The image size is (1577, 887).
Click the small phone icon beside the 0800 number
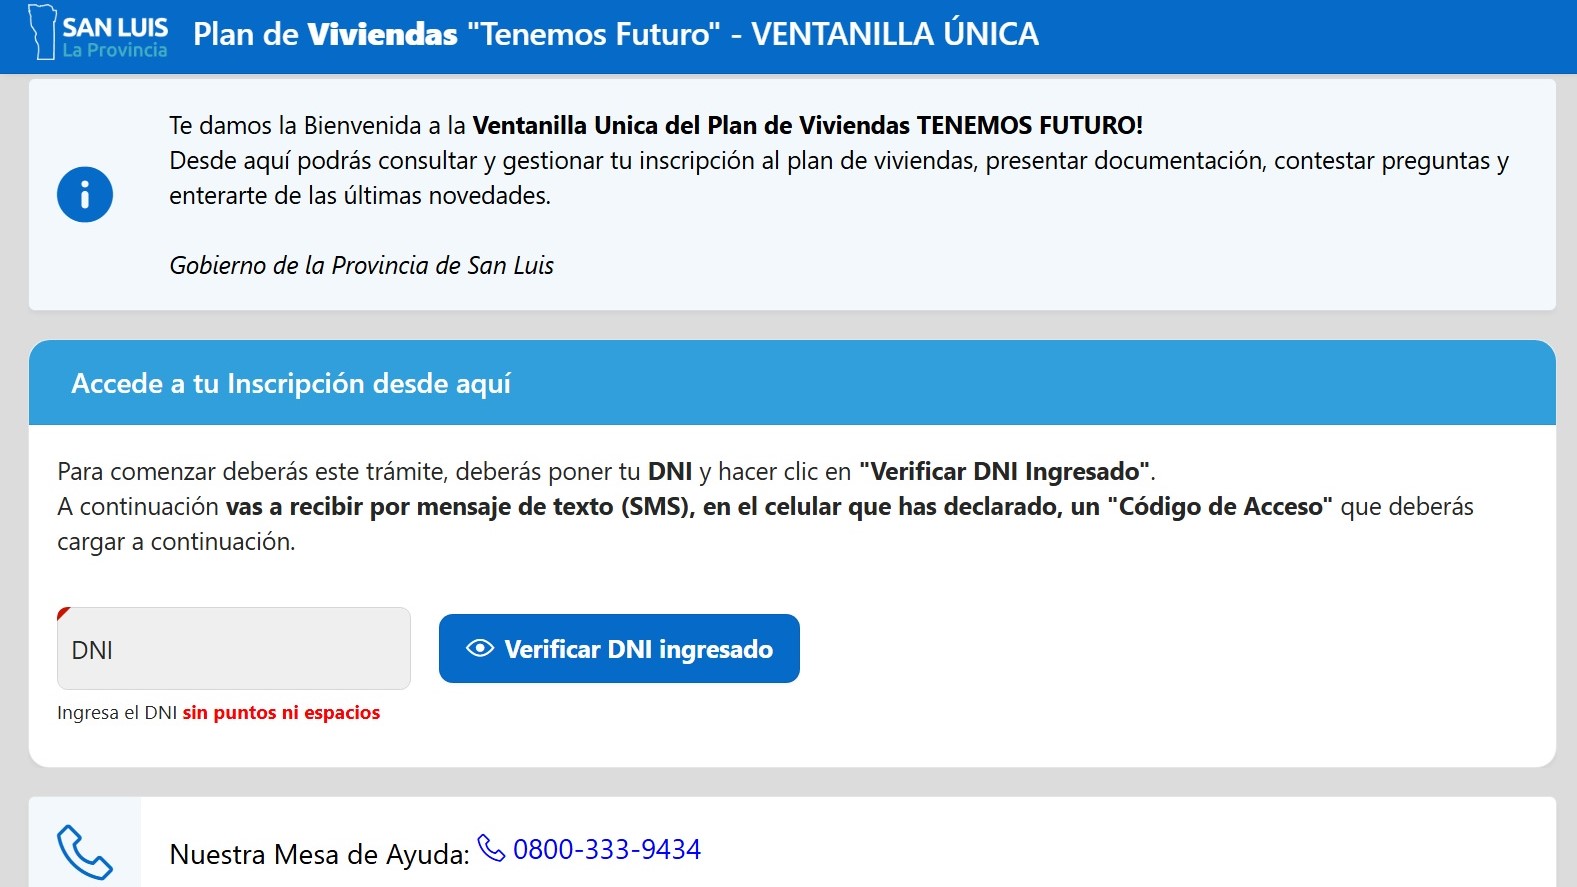(491, 848)
